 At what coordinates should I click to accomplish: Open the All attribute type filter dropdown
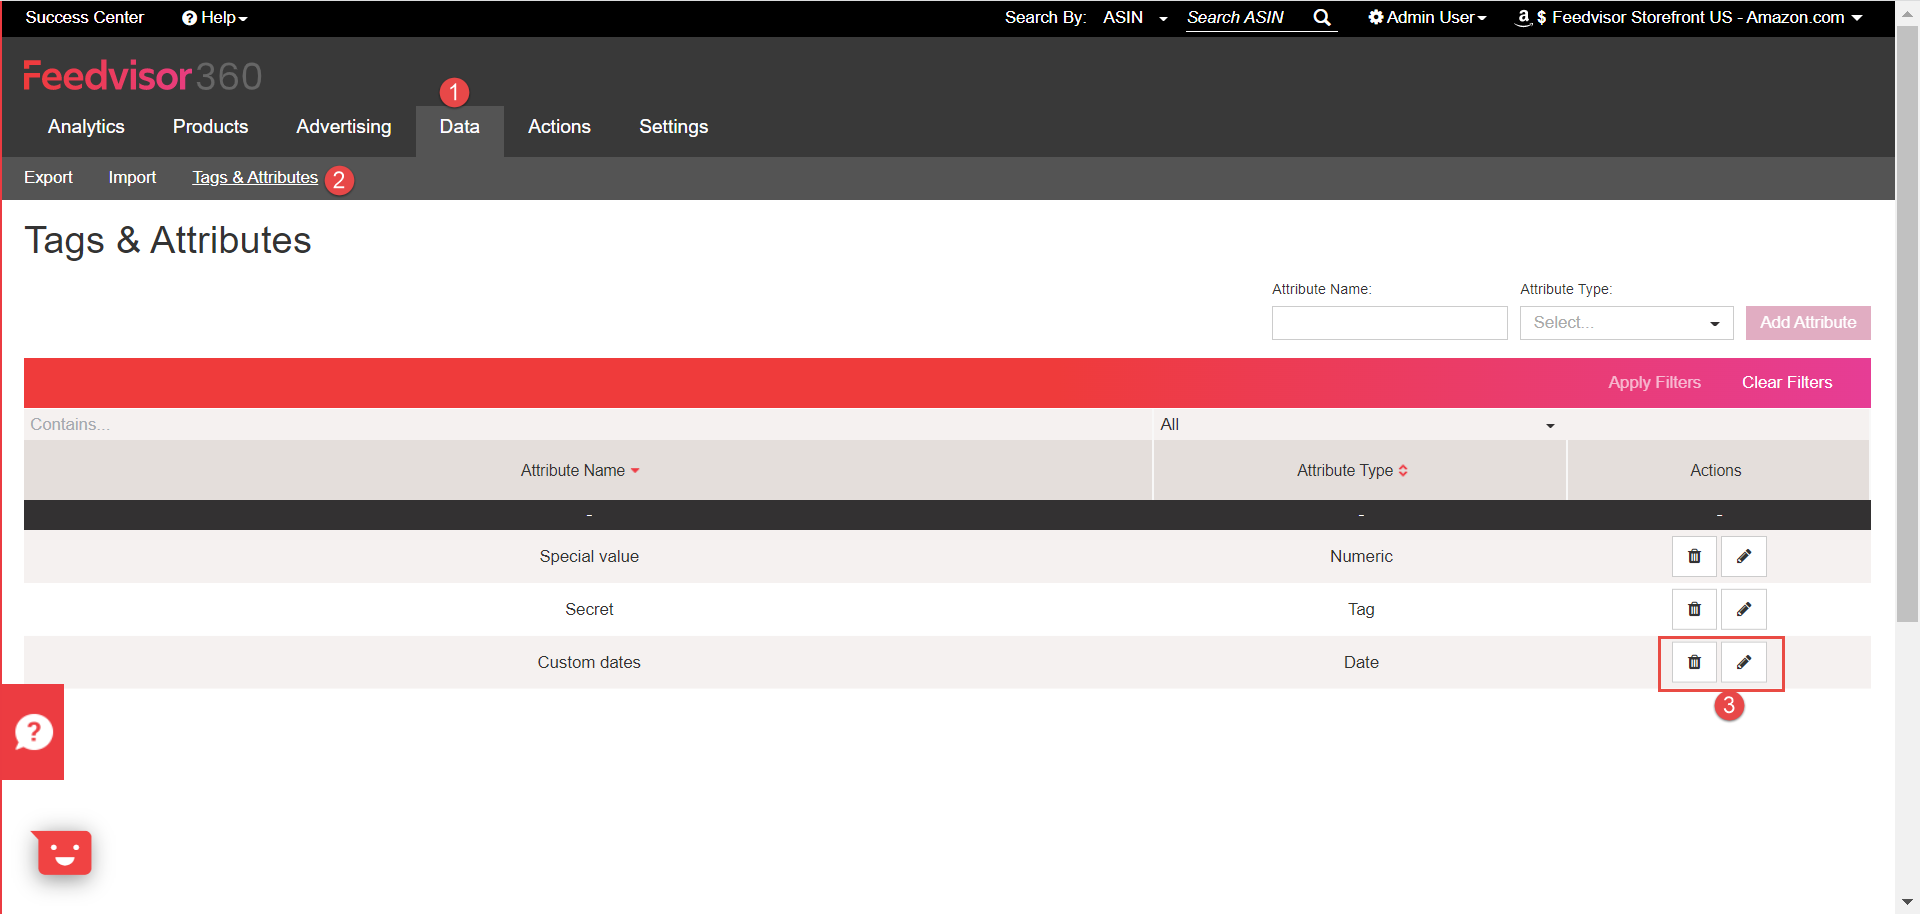coord(1359,425)
